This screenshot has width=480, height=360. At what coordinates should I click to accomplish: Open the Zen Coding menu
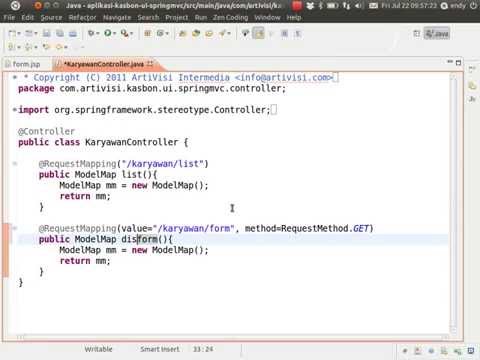[x=231, y=17]
